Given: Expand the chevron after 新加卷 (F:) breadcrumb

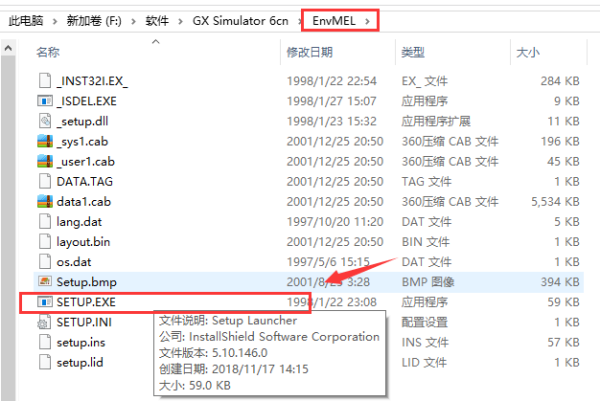Looking at the screenshot, I should click(x=134, y=21).
